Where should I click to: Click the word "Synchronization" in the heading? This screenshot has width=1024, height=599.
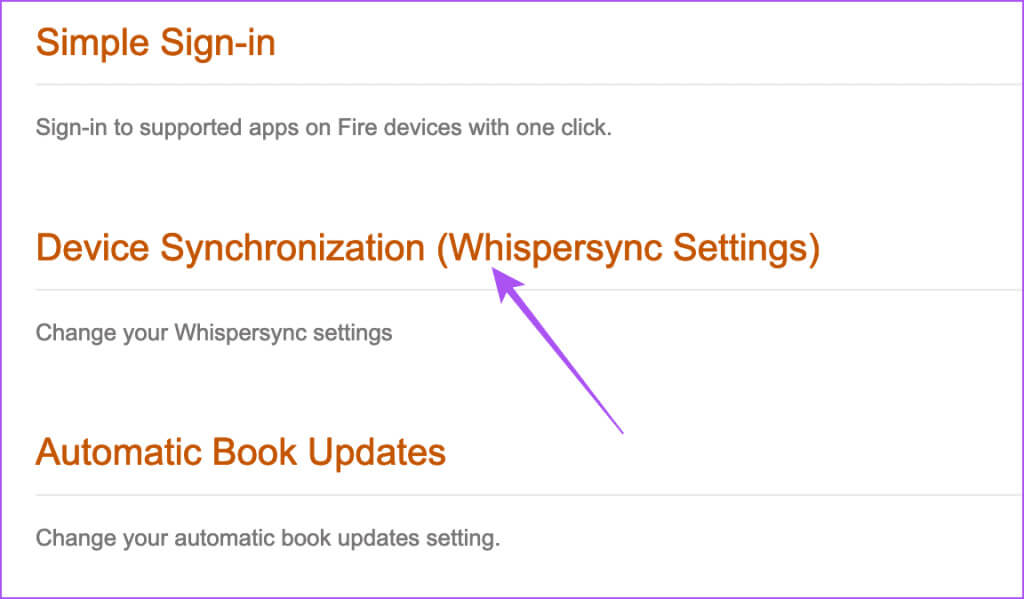[292, 248]
